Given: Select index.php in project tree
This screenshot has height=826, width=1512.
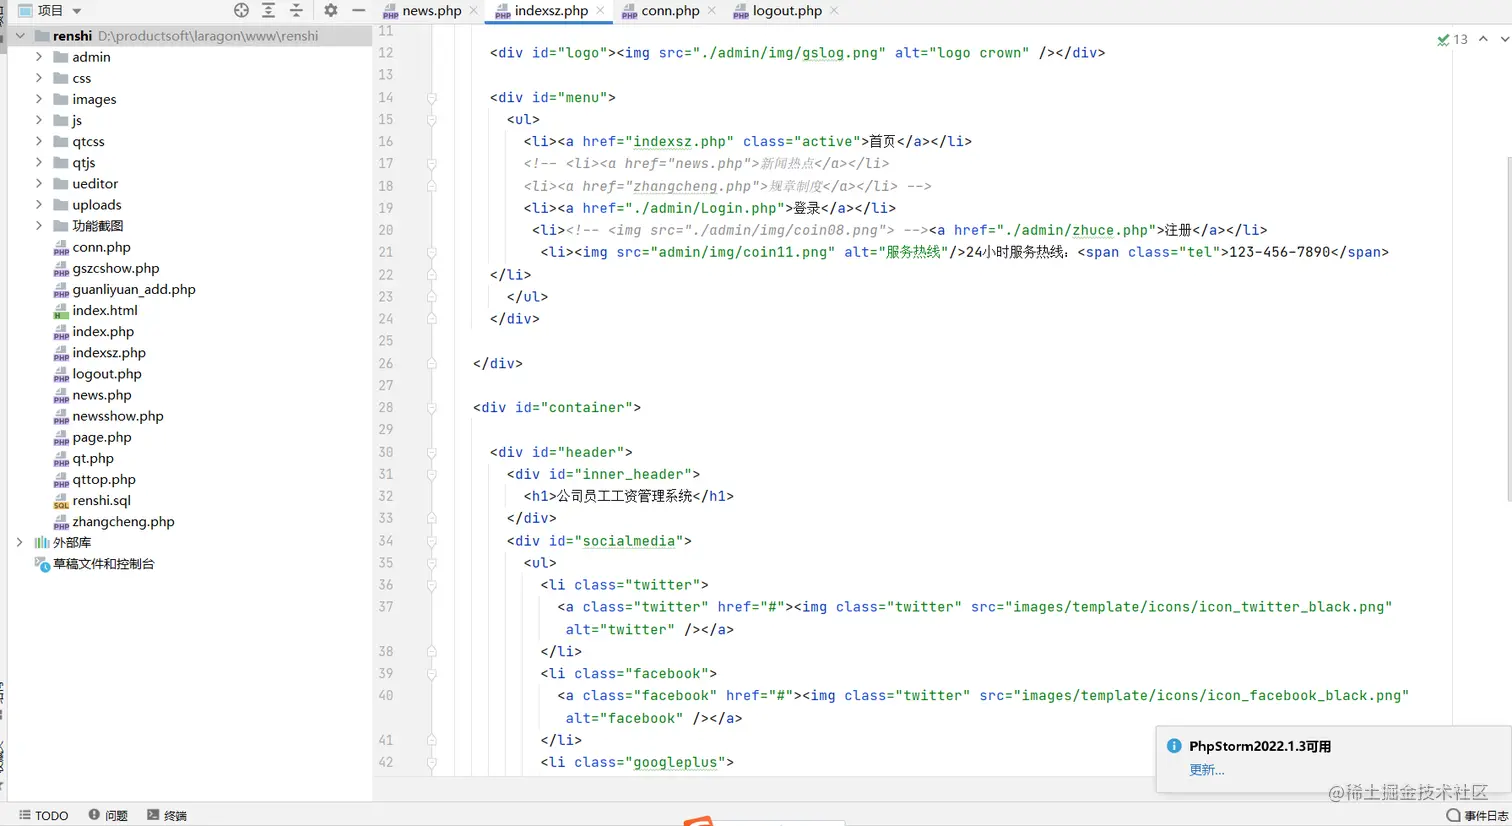Looking at the screenshot, I should pos(103,331).
